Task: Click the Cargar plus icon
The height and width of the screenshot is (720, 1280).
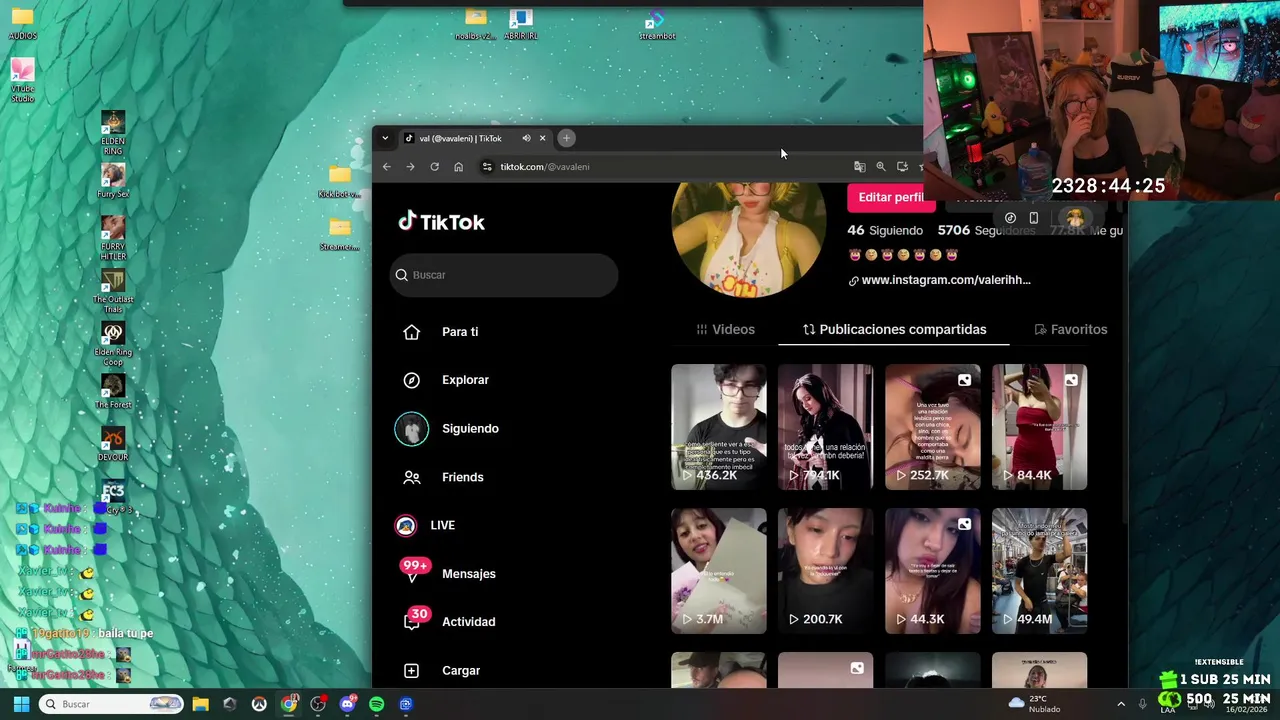Action: click(412, 671)
